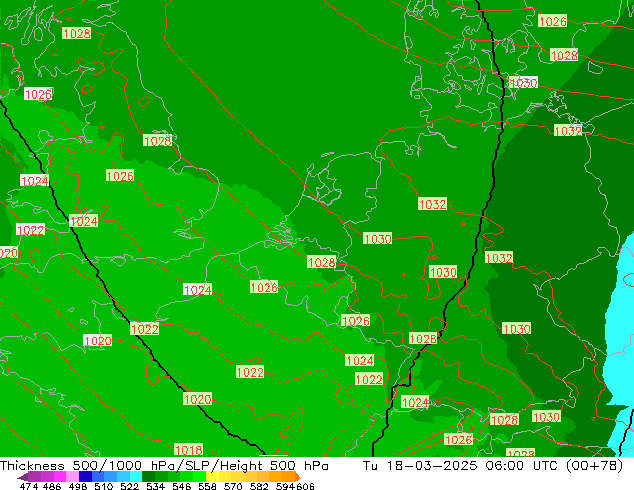Image resolution: width=634 pixels, height=490 pixels.
Task: Click the darkest green swatch in the thickness legend
Action: (x=148, y=477)
